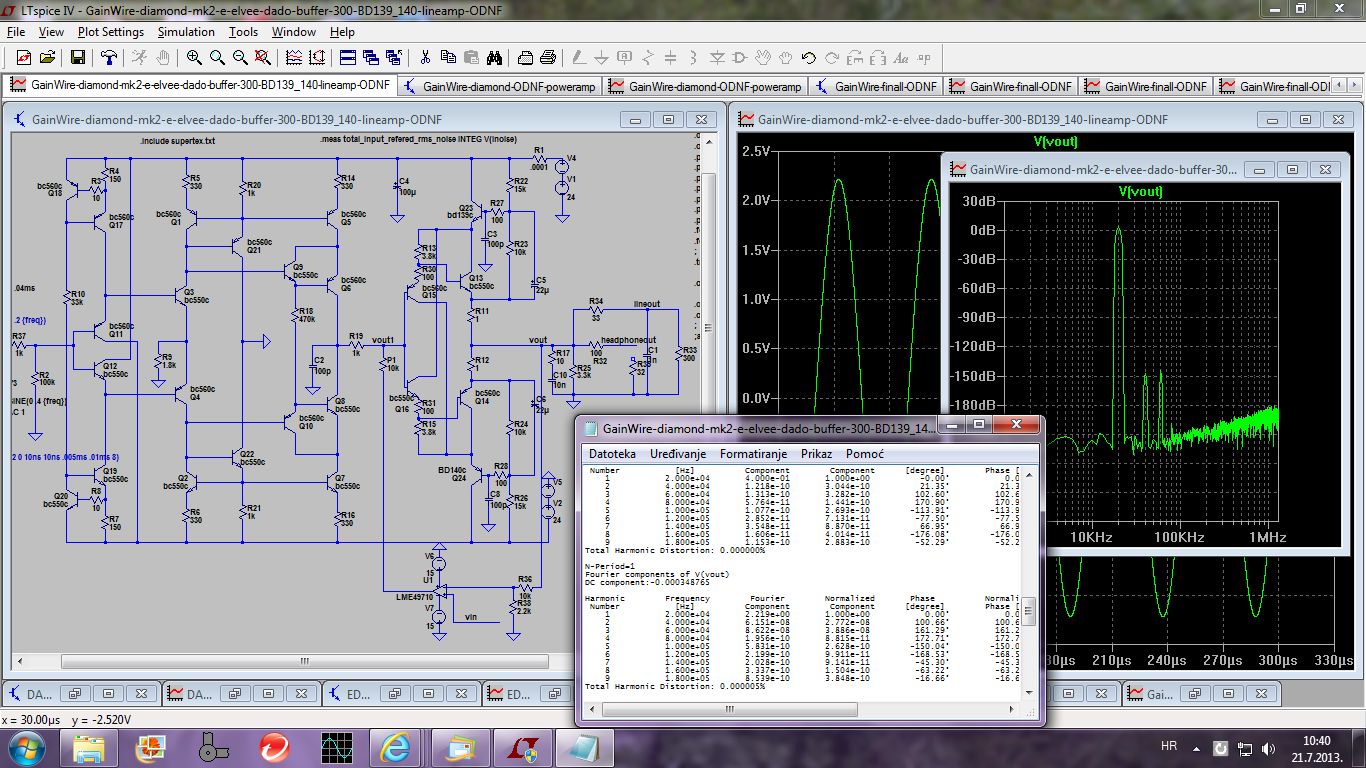Open a file with the Open folder icon

(47, 57)
